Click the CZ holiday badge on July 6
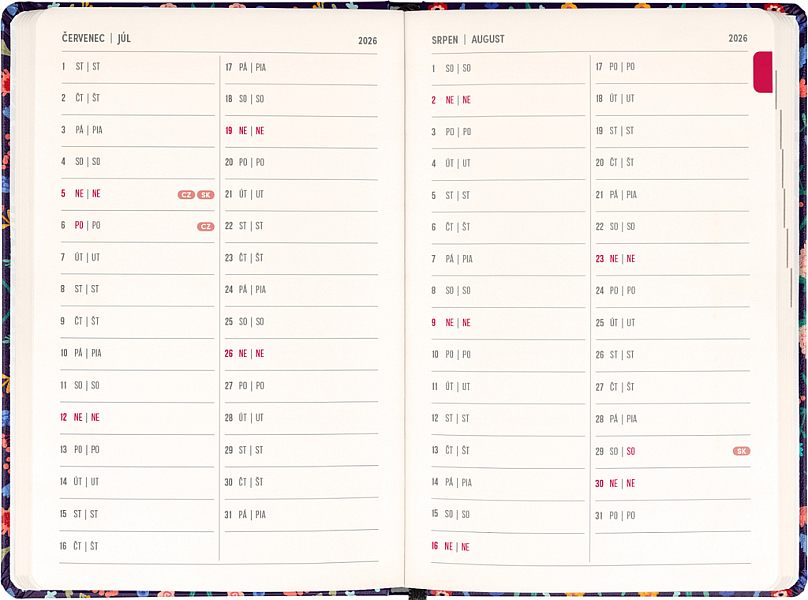The height and width of the screenshot is (600, 808). [x=205, y=227]
